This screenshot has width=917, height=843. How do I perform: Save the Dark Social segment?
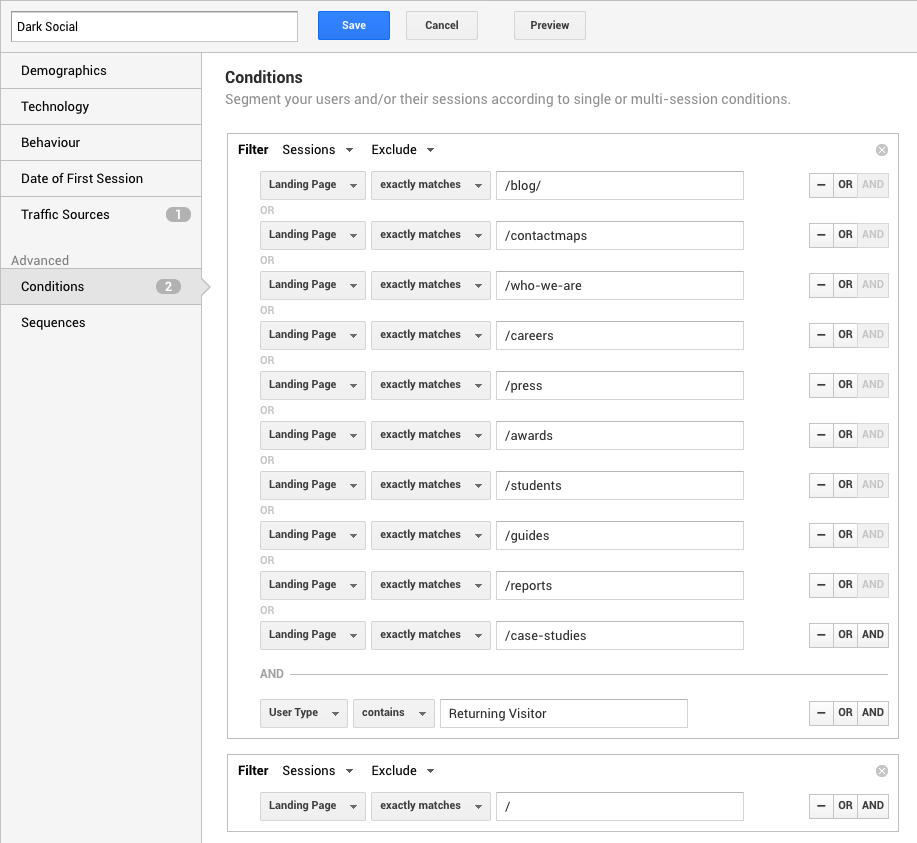coord(353,26)
